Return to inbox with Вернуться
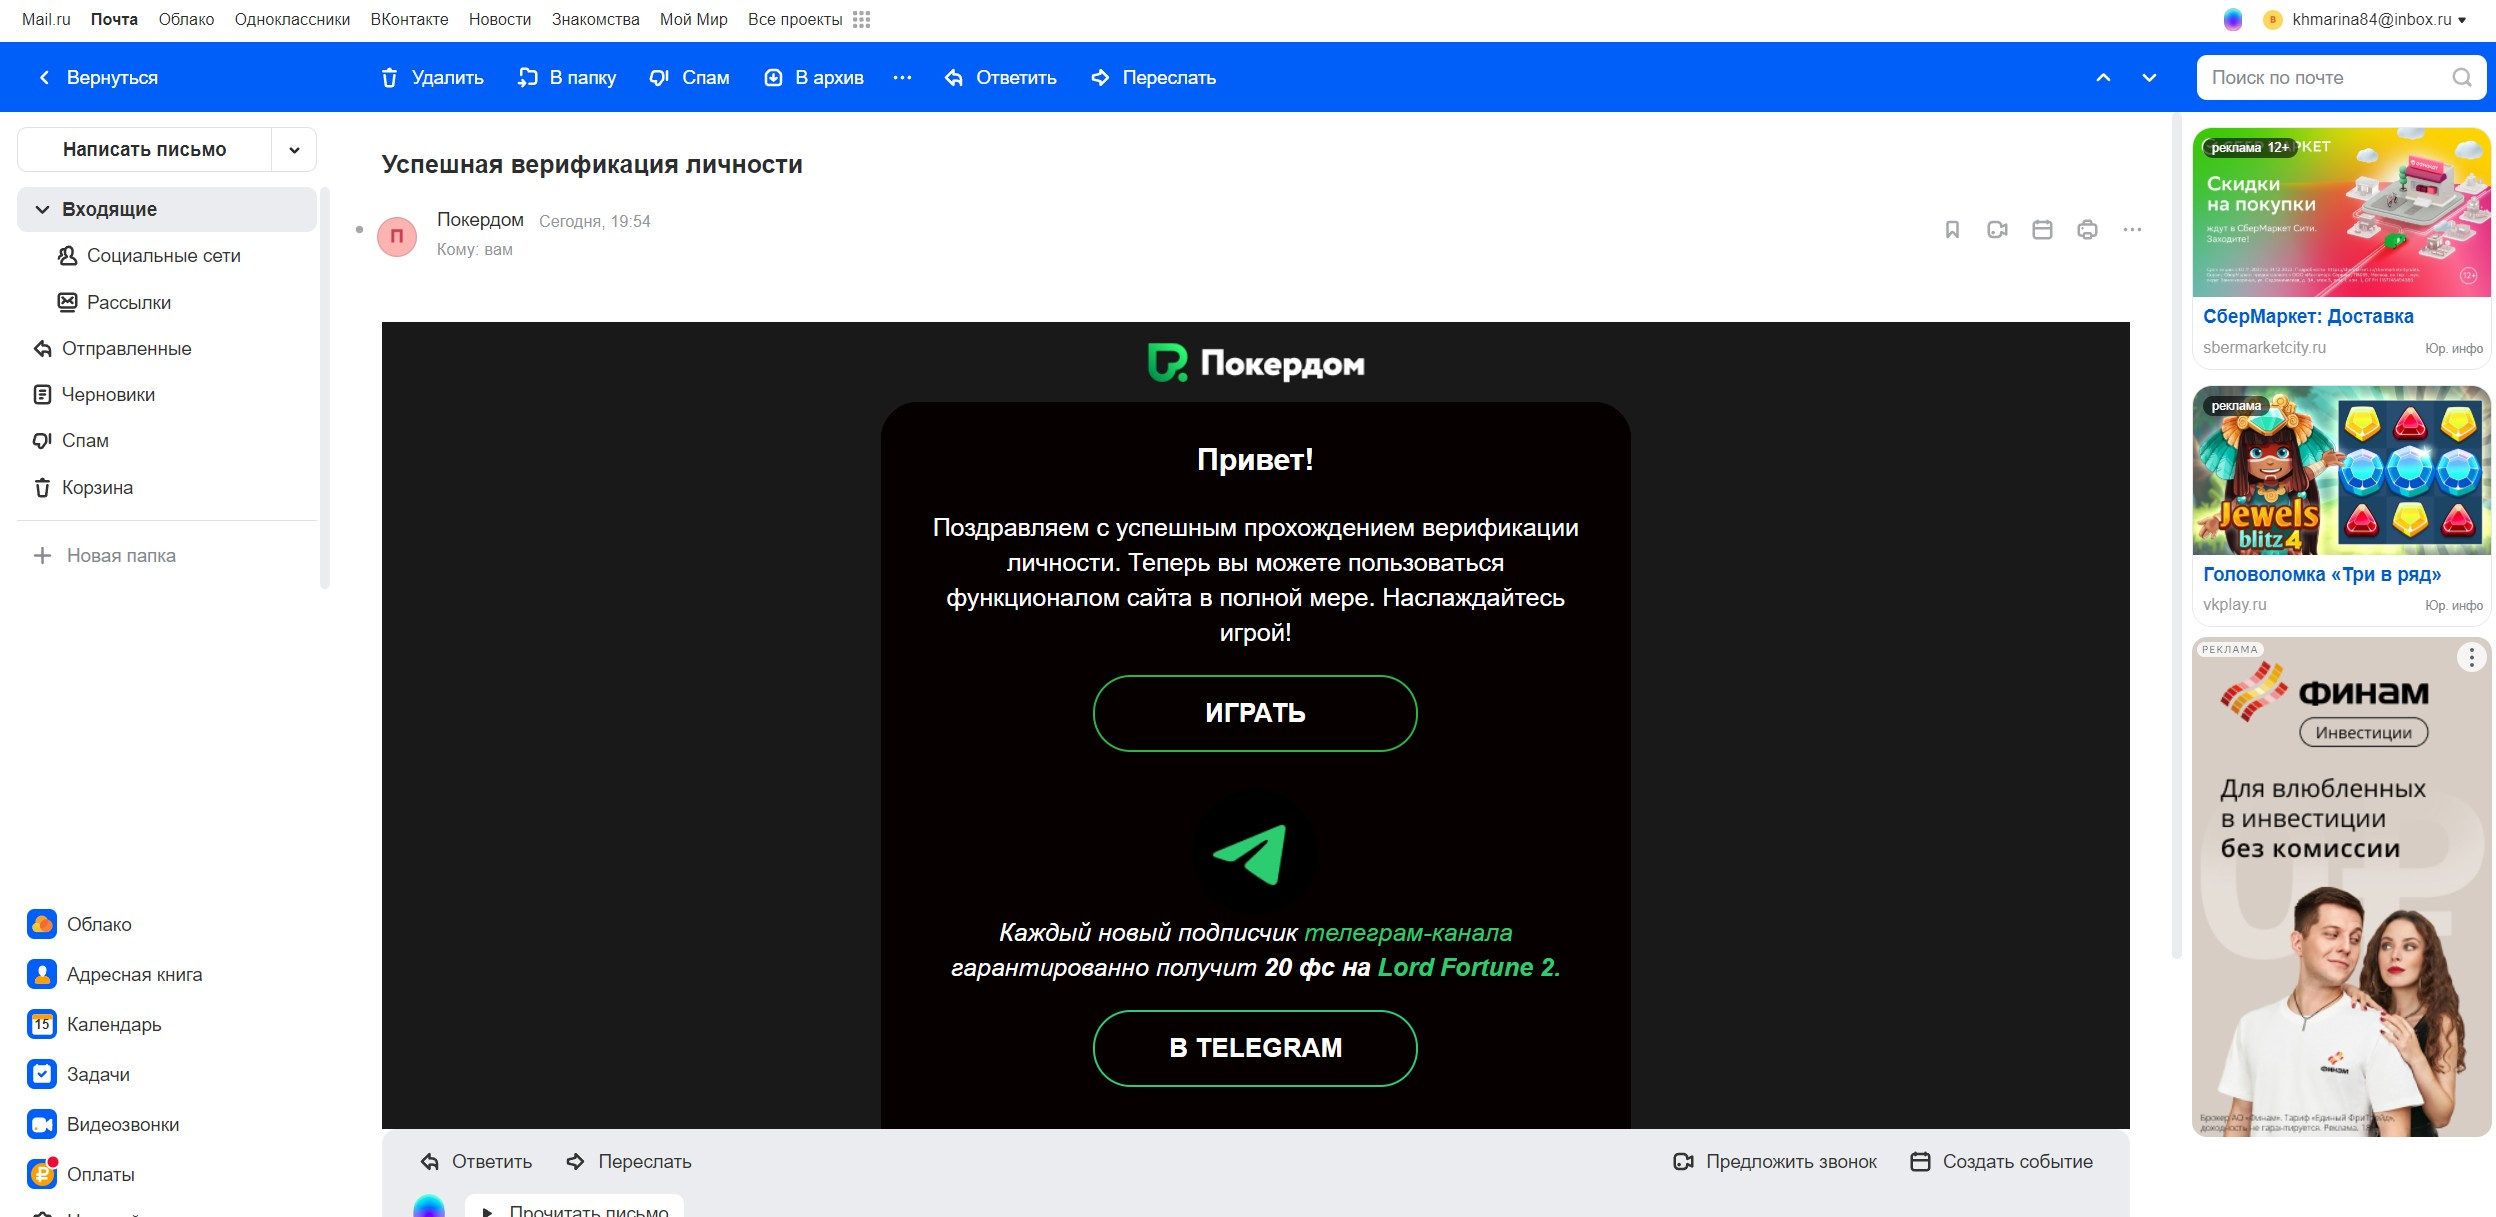 point(98,77)
